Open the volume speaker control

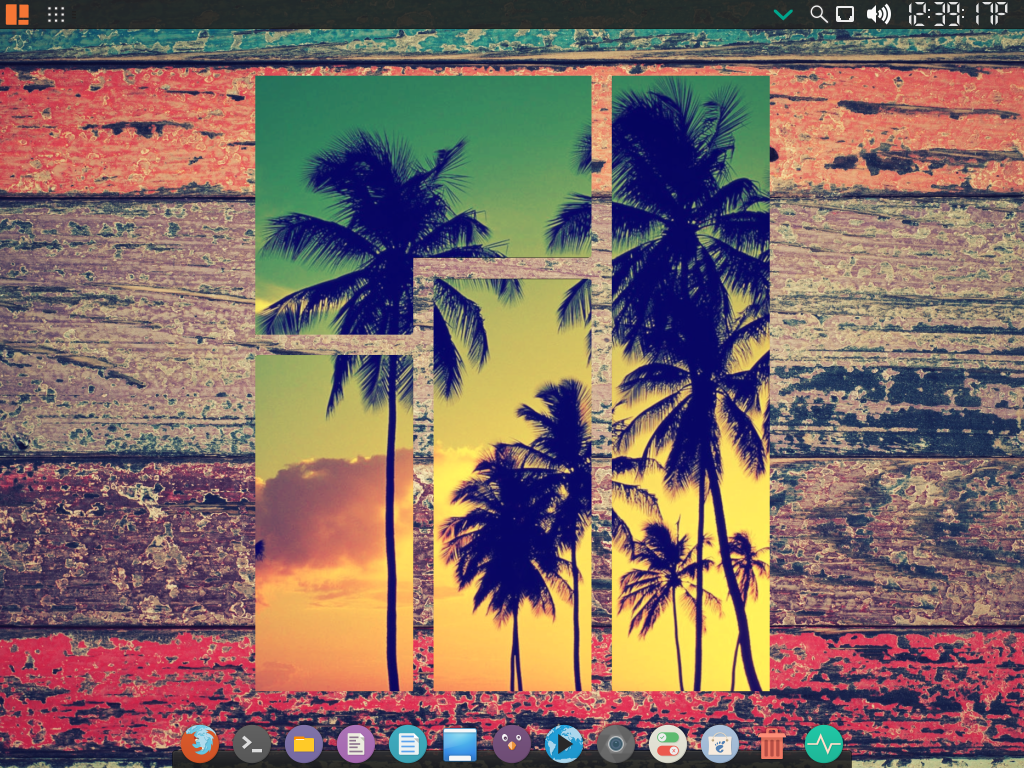click(878, 14)
